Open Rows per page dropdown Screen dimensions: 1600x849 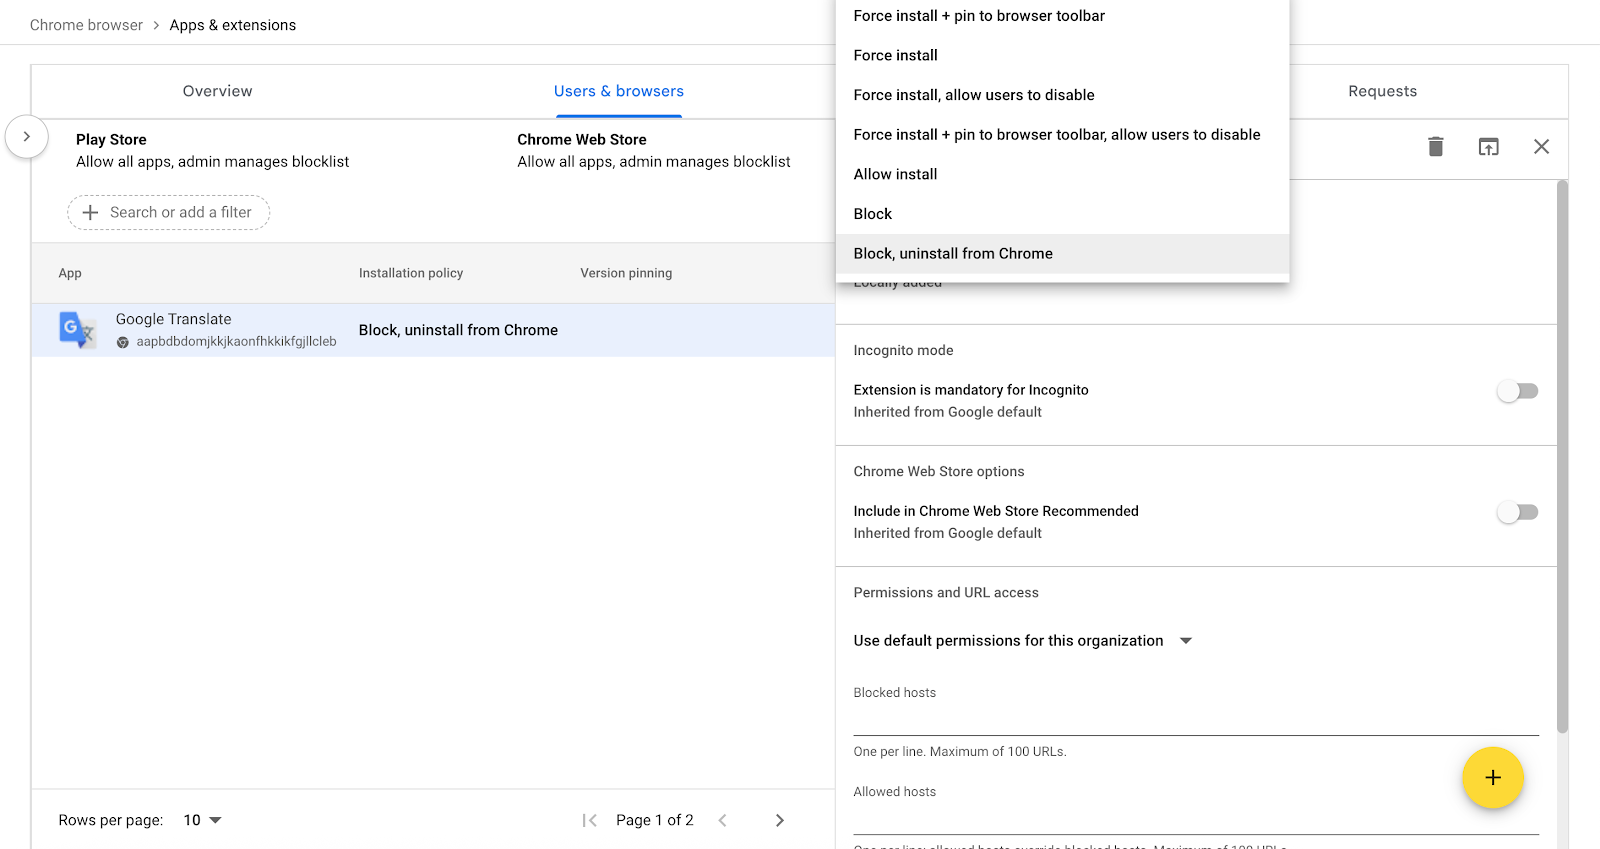202,820
